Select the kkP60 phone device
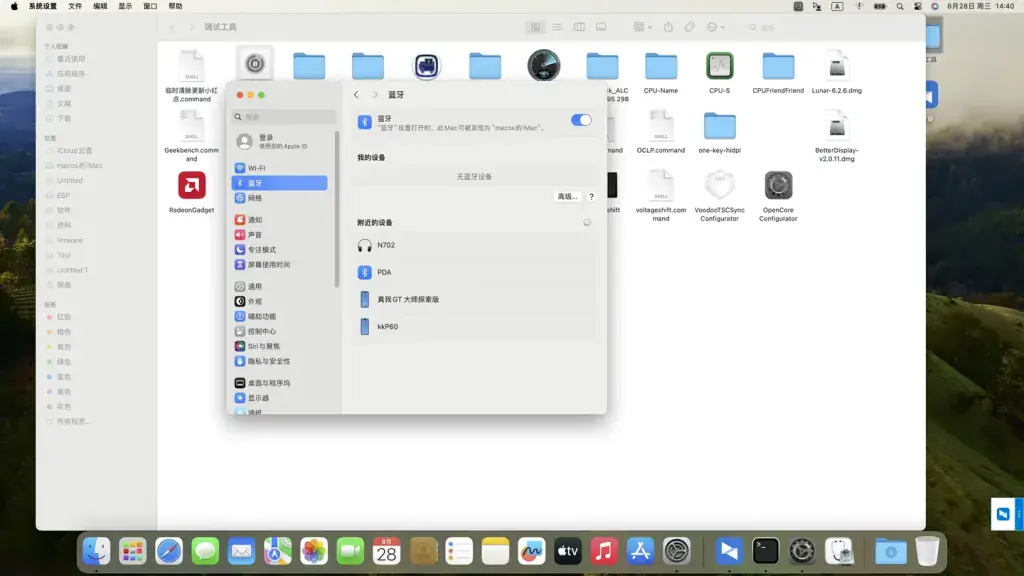 pyautogui.click(x=475, y=327)
